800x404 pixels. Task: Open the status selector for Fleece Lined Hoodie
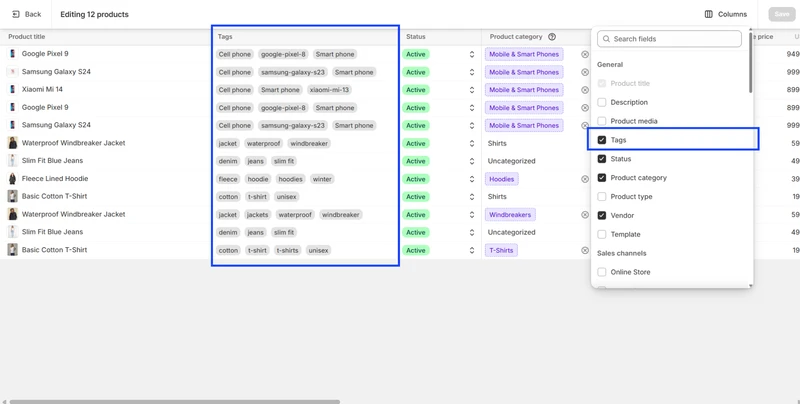tap(472, 179)
